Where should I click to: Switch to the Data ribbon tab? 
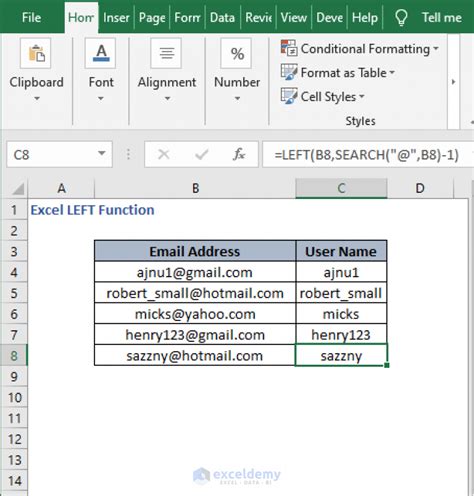click(222, 17)
